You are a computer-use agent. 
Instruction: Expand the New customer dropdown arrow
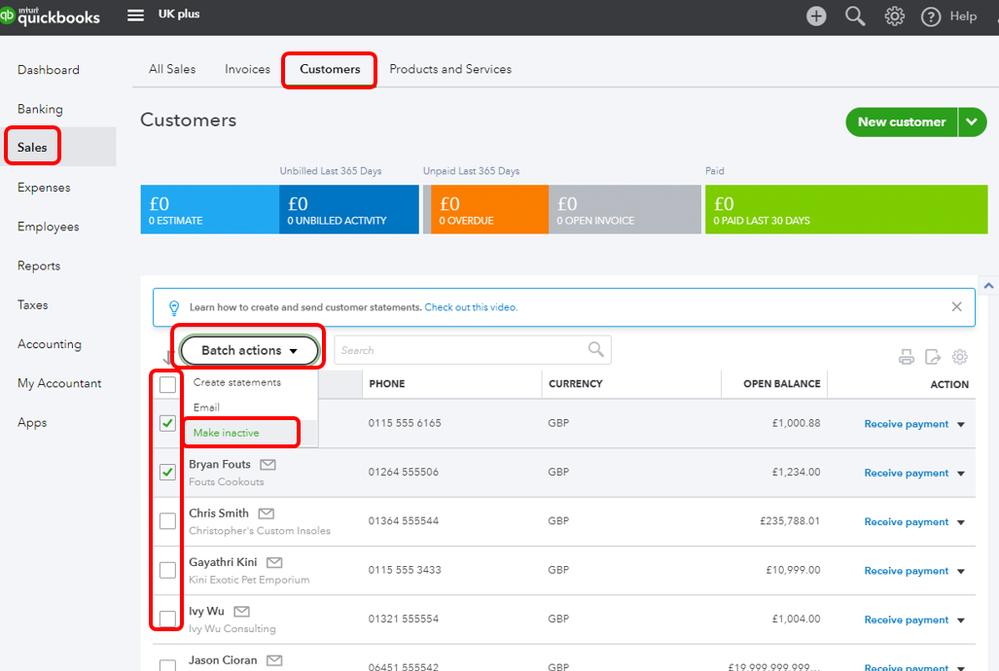tap(972, 122)
